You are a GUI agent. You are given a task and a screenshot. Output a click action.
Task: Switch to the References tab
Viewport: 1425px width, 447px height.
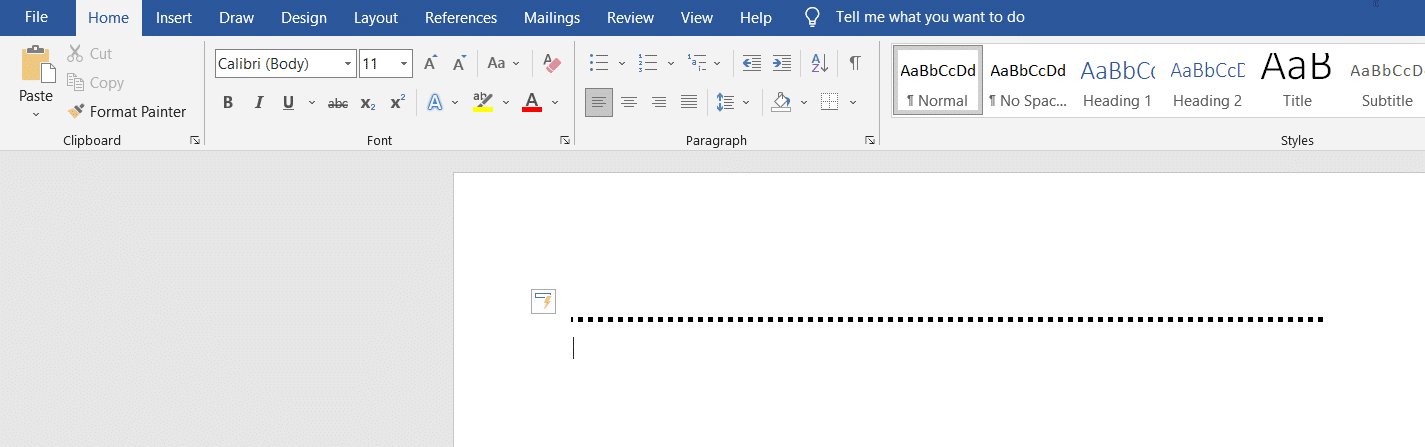coord(461,17)
